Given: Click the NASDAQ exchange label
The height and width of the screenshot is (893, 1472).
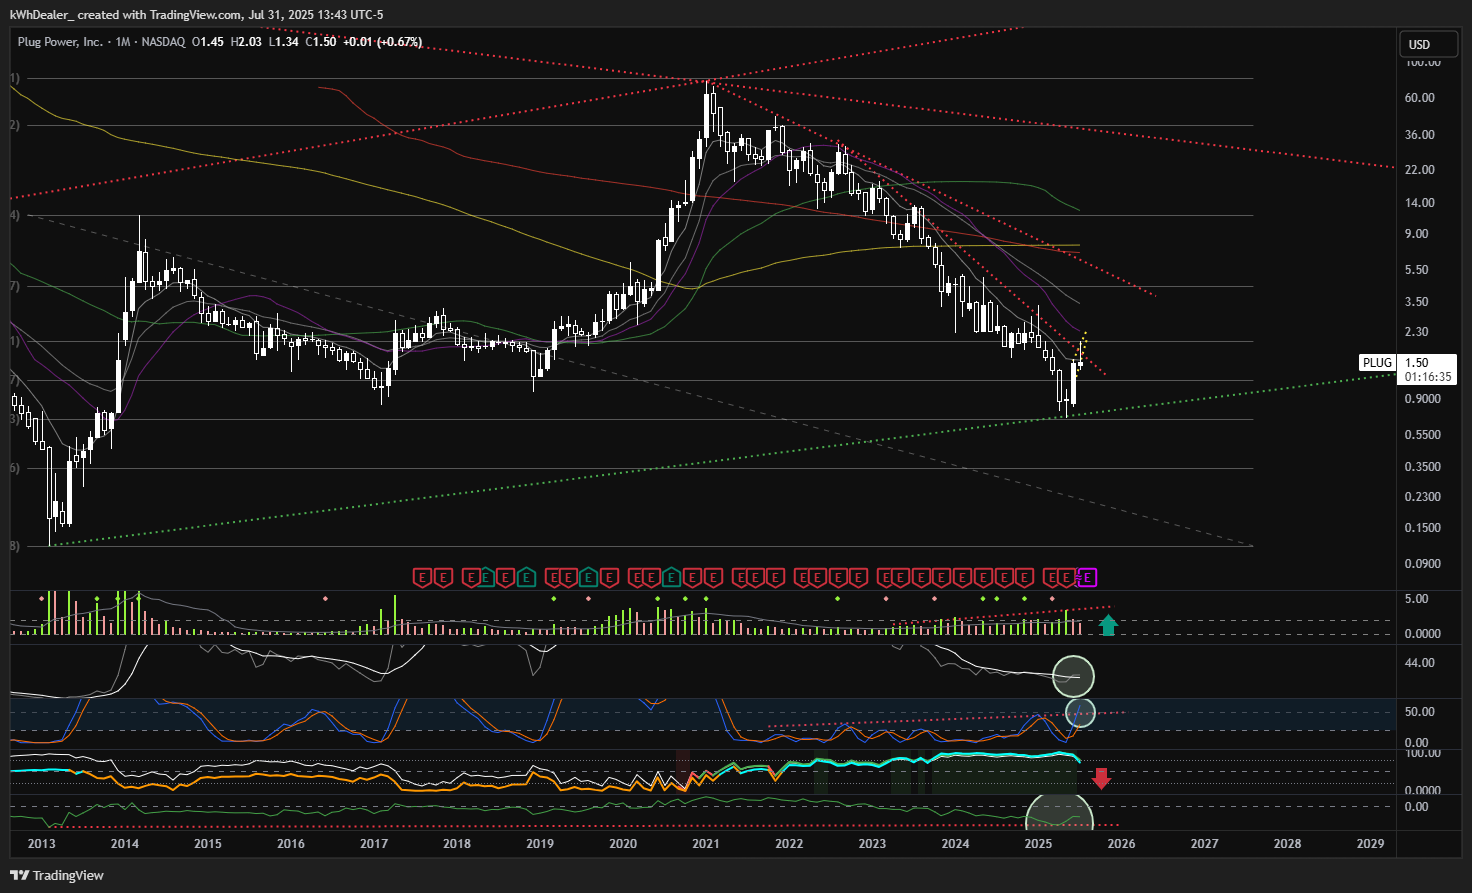Looking at the screenshot, I should (163, 42).
